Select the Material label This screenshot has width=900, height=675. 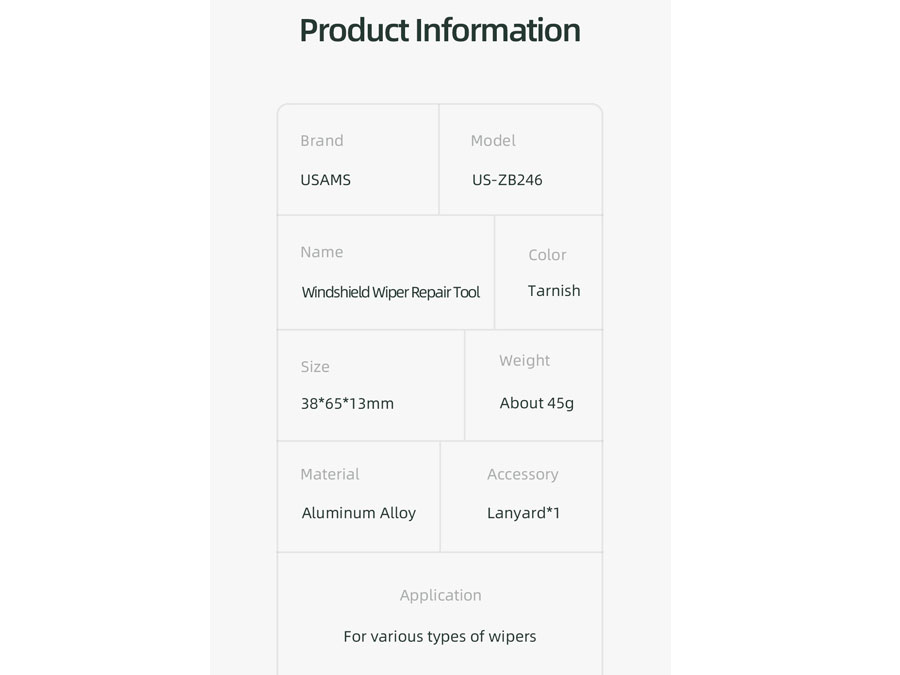[329, 474]
